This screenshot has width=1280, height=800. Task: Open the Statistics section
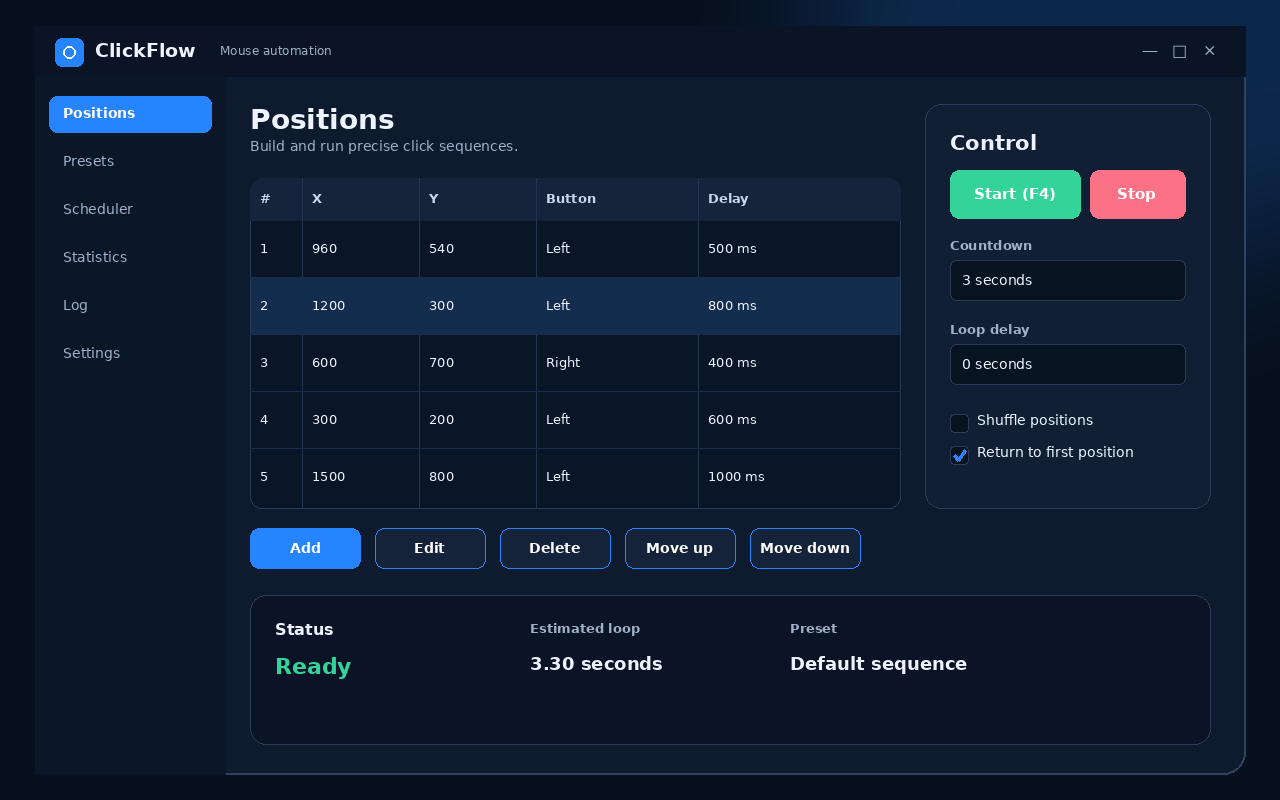[x=130, y=258]
